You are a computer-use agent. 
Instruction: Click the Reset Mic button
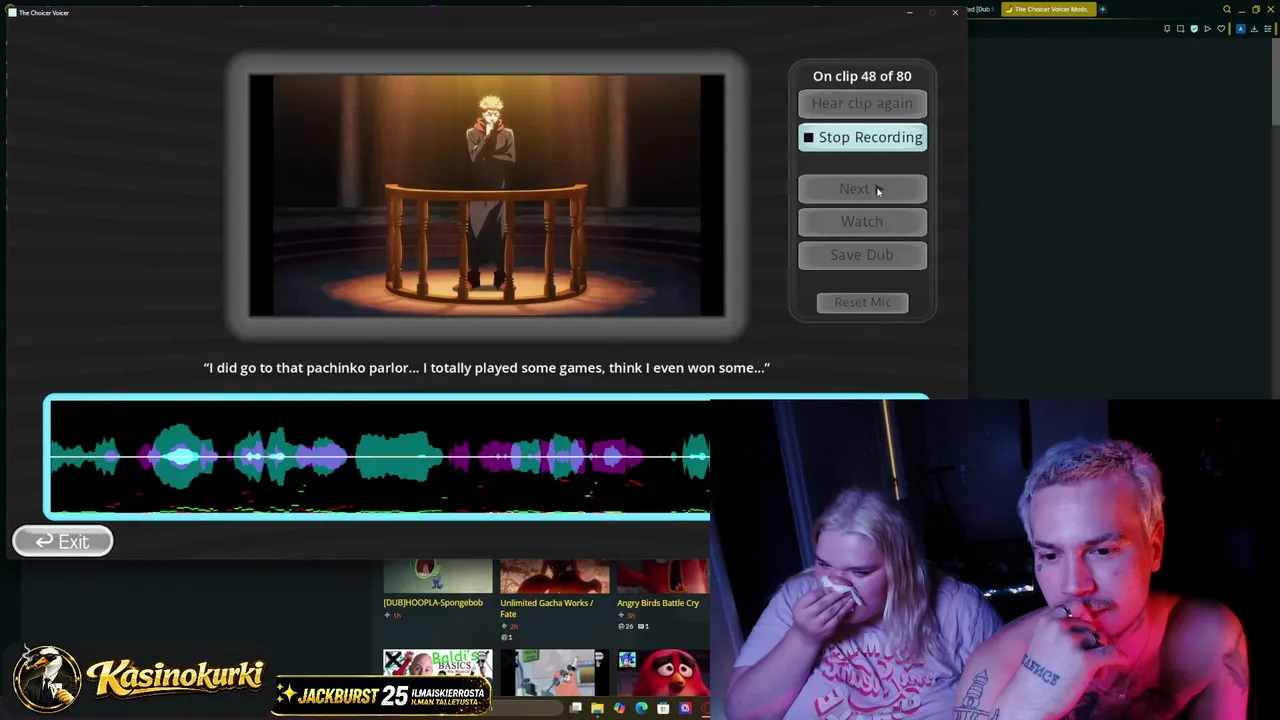click(x=862, y=302)
